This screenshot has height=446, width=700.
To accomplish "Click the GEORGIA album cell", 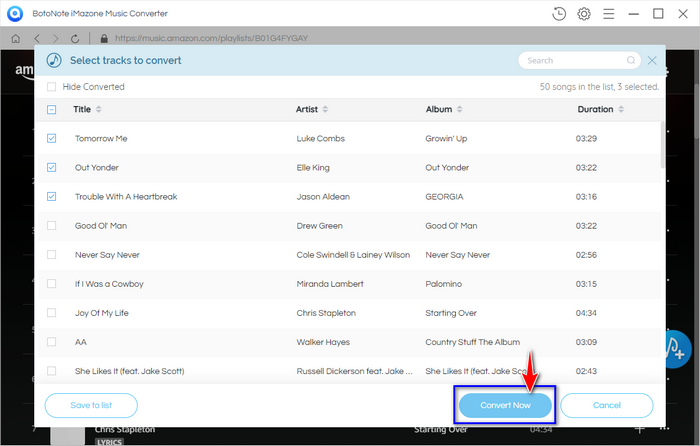I will [444, 196].
